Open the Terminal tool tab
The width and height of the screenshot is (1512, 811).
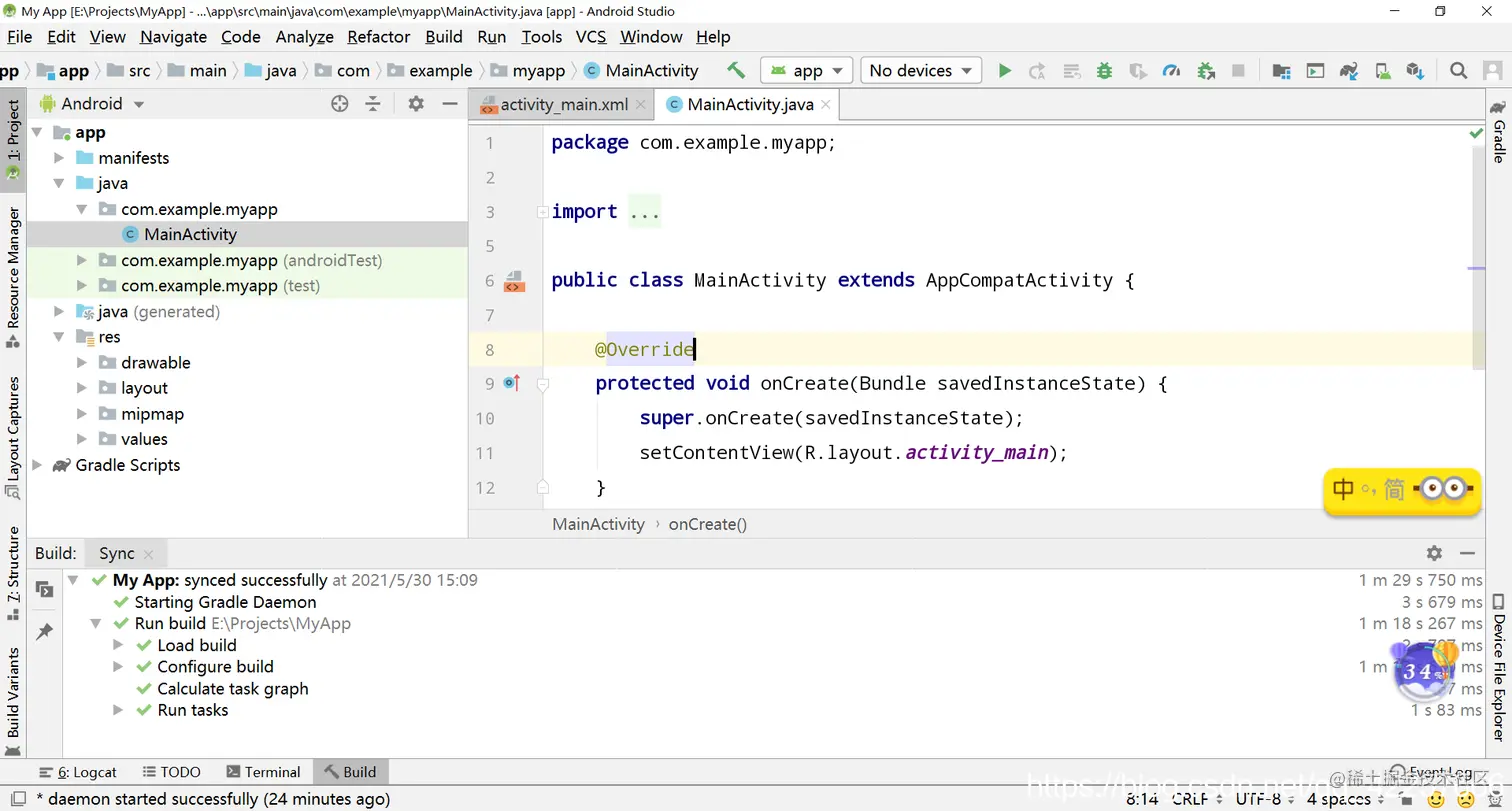[x=263, y=772]
